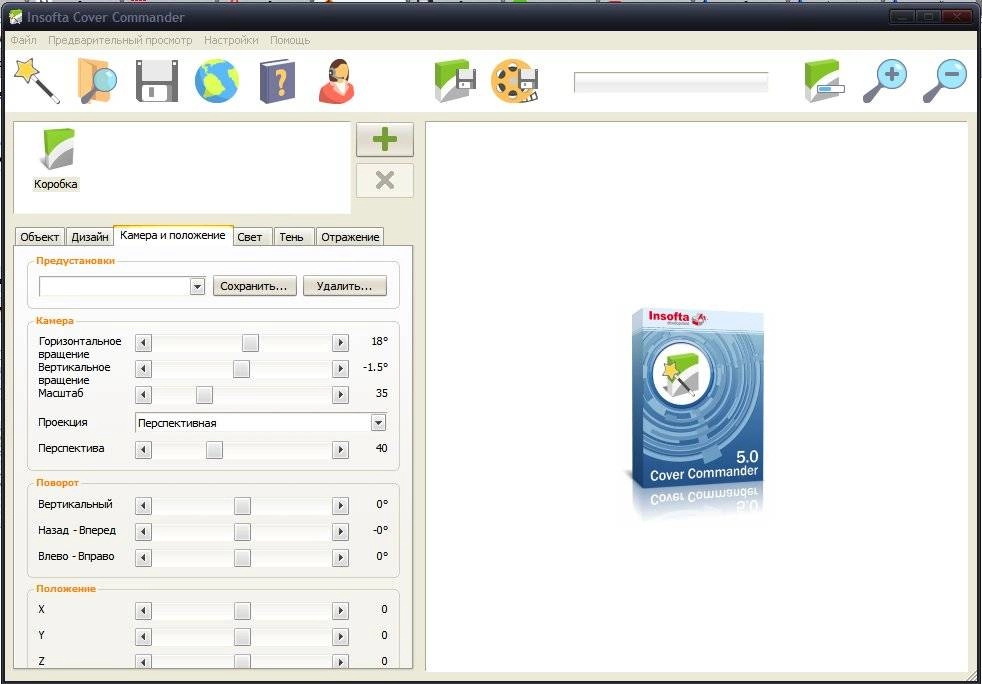Open the Помощь menu
This screenshot has width=982, height=684.
[290, 40]
